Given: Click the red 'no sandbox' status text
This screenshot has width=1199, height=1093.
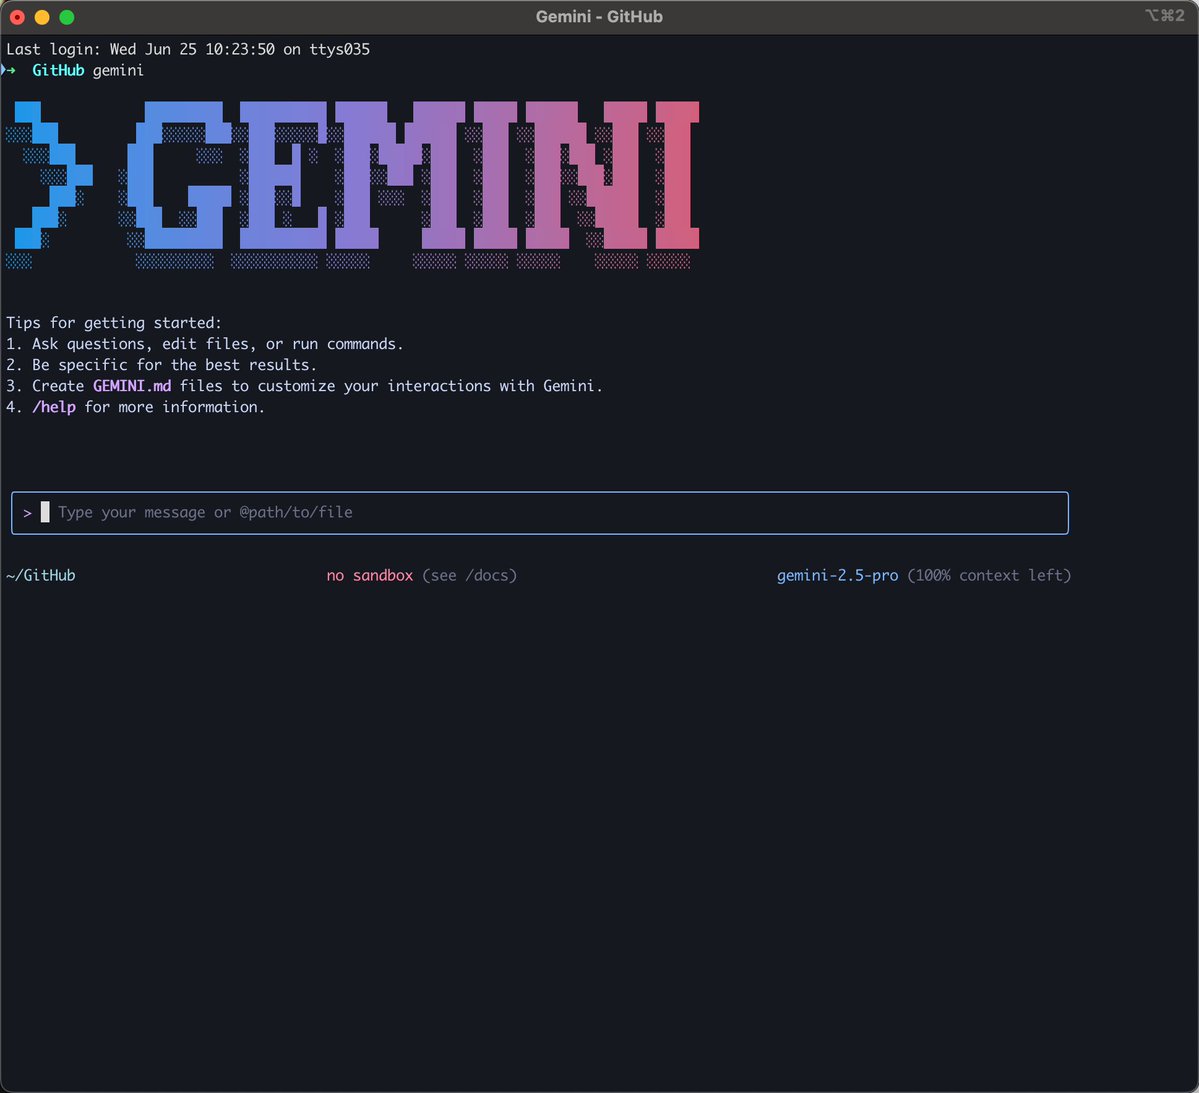Looking at the screenshot, I should pyautogui.click(x=369, y=575).
